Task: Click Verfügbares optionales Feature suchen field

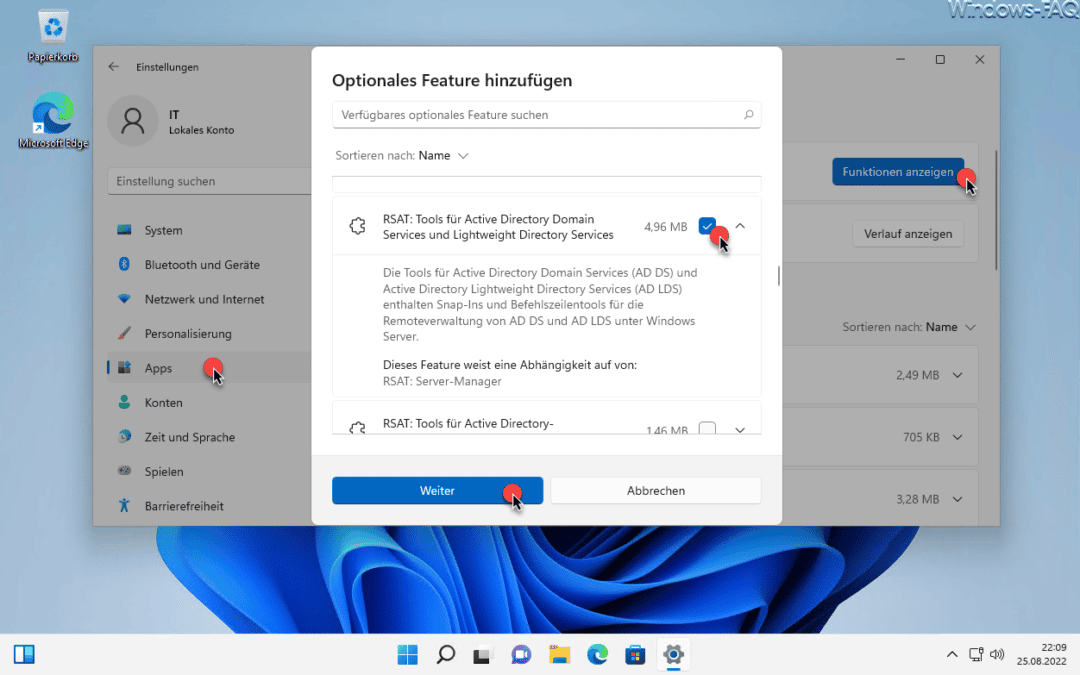Action: click(546, 114)
